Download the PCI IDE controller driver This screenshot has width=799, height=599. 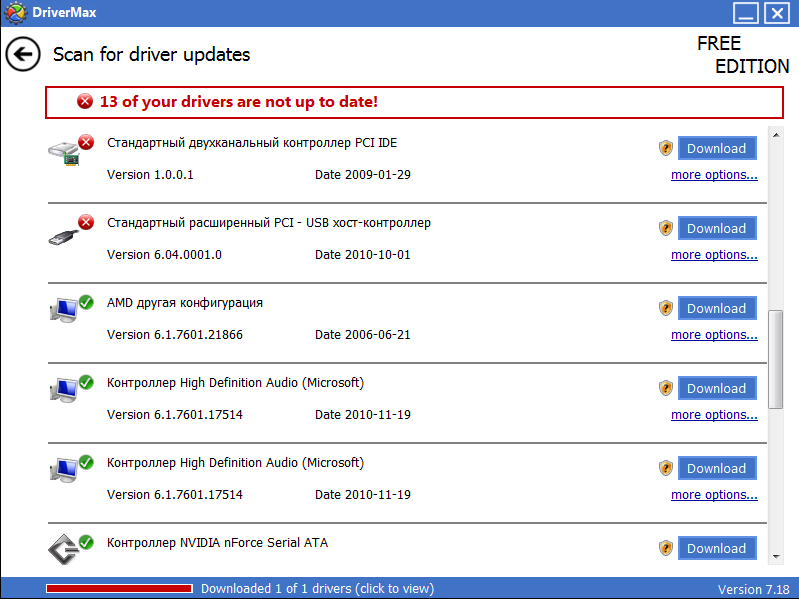point(717,148)
